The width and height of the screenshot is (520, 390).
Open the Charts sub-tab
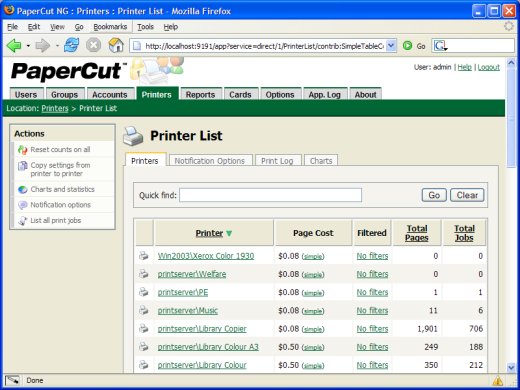[321, 161]
